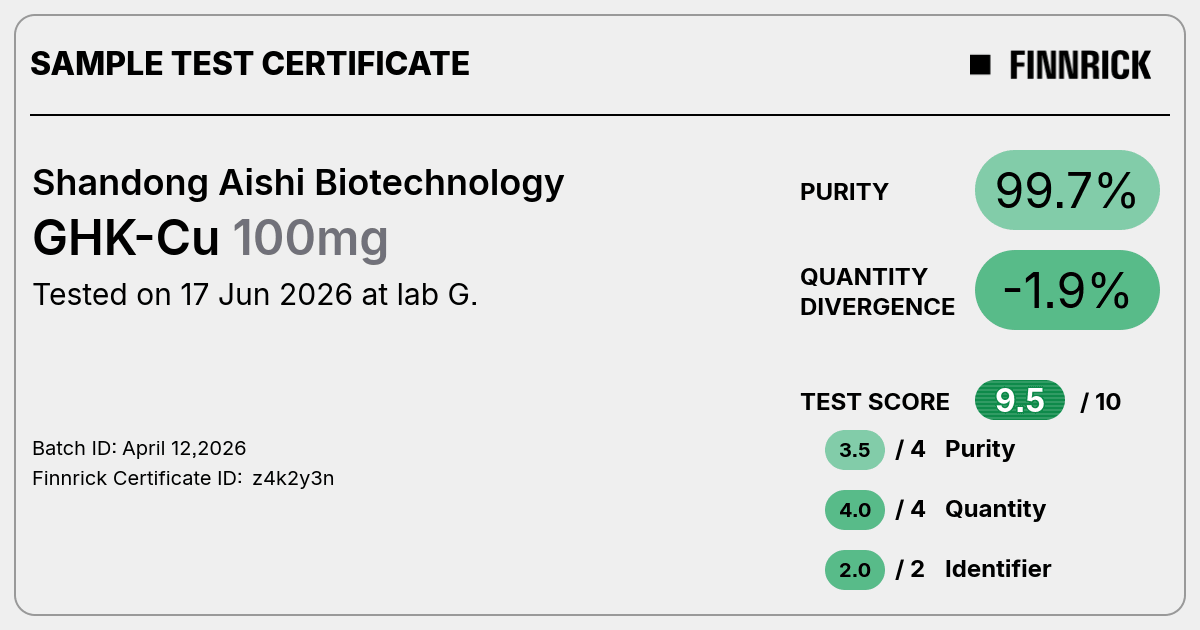Click the QUANTITY DIVERGENCE label
Image resolution: width=1200 pixels, height=630 pixels.
point(877,291)
